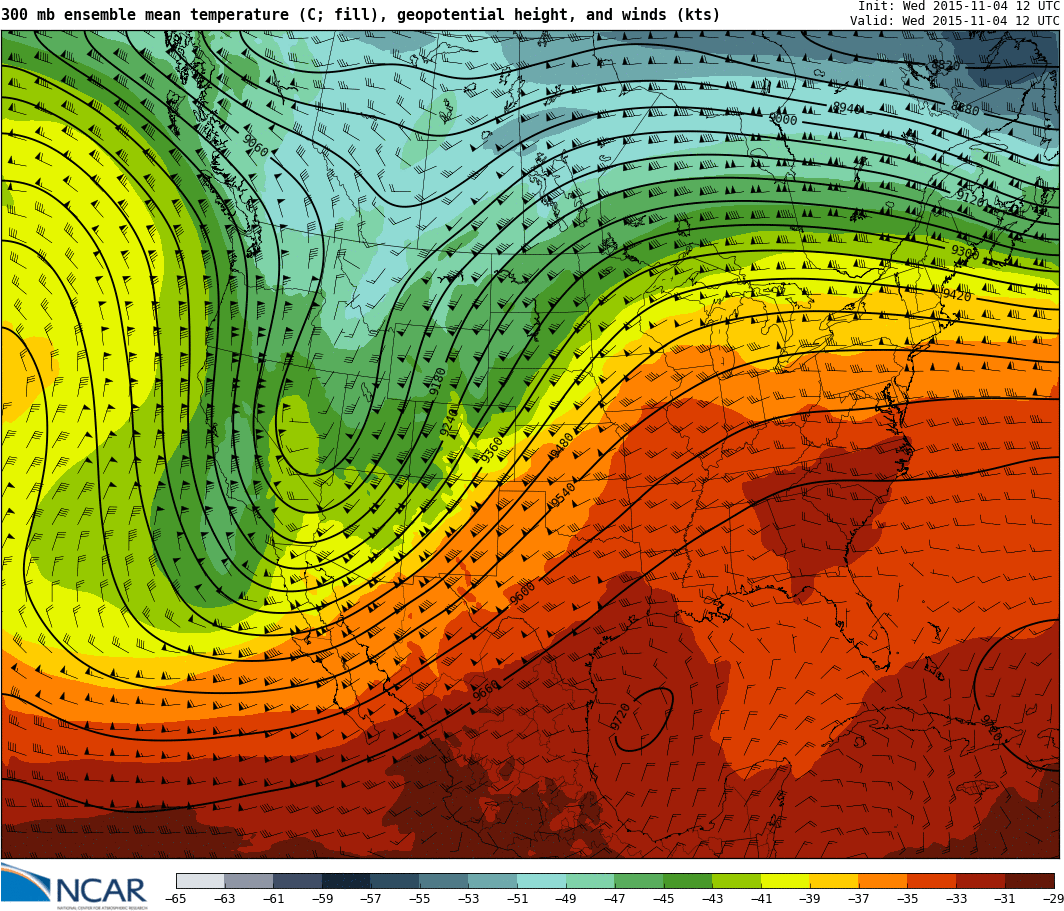Screen dimensions: 1064x911
Task: Click the "Init: Wed 2015-11-04 12 UTC" label
Action: tap(959, 5)
